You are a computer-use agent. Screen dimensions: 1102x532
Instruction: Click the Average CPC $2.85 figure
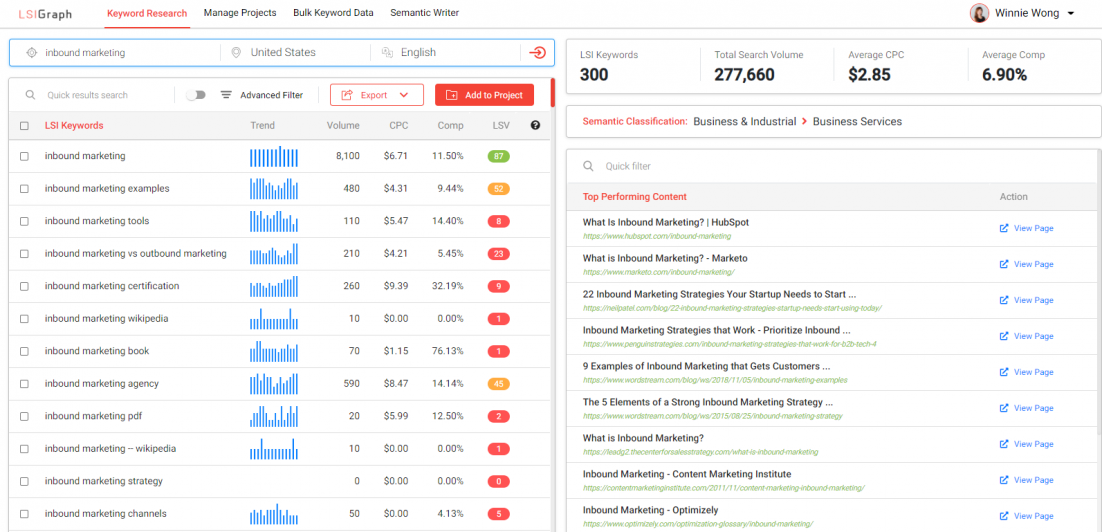[x=871, y=74]
